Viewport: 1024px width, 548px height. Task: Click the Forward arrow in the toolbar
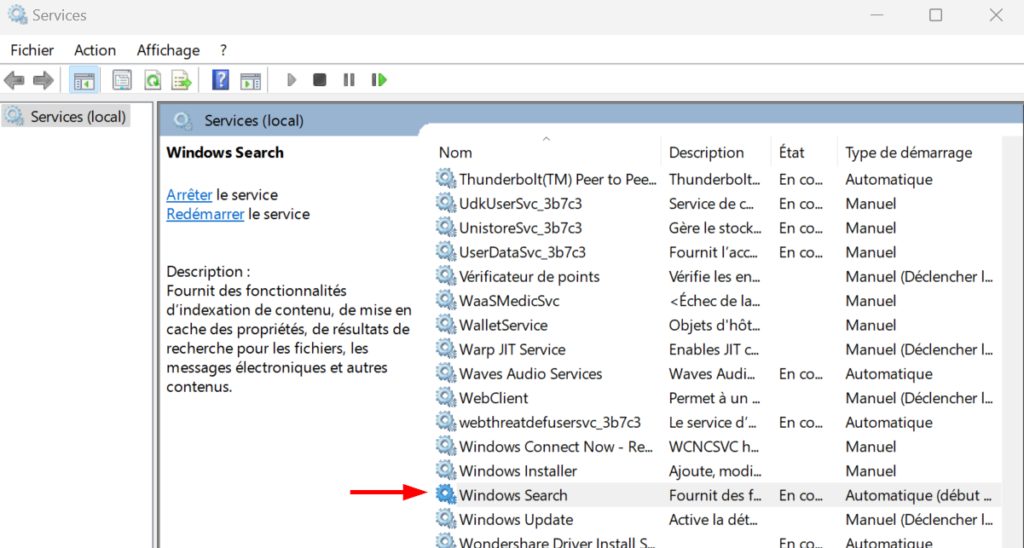click(x=43, y=80)
